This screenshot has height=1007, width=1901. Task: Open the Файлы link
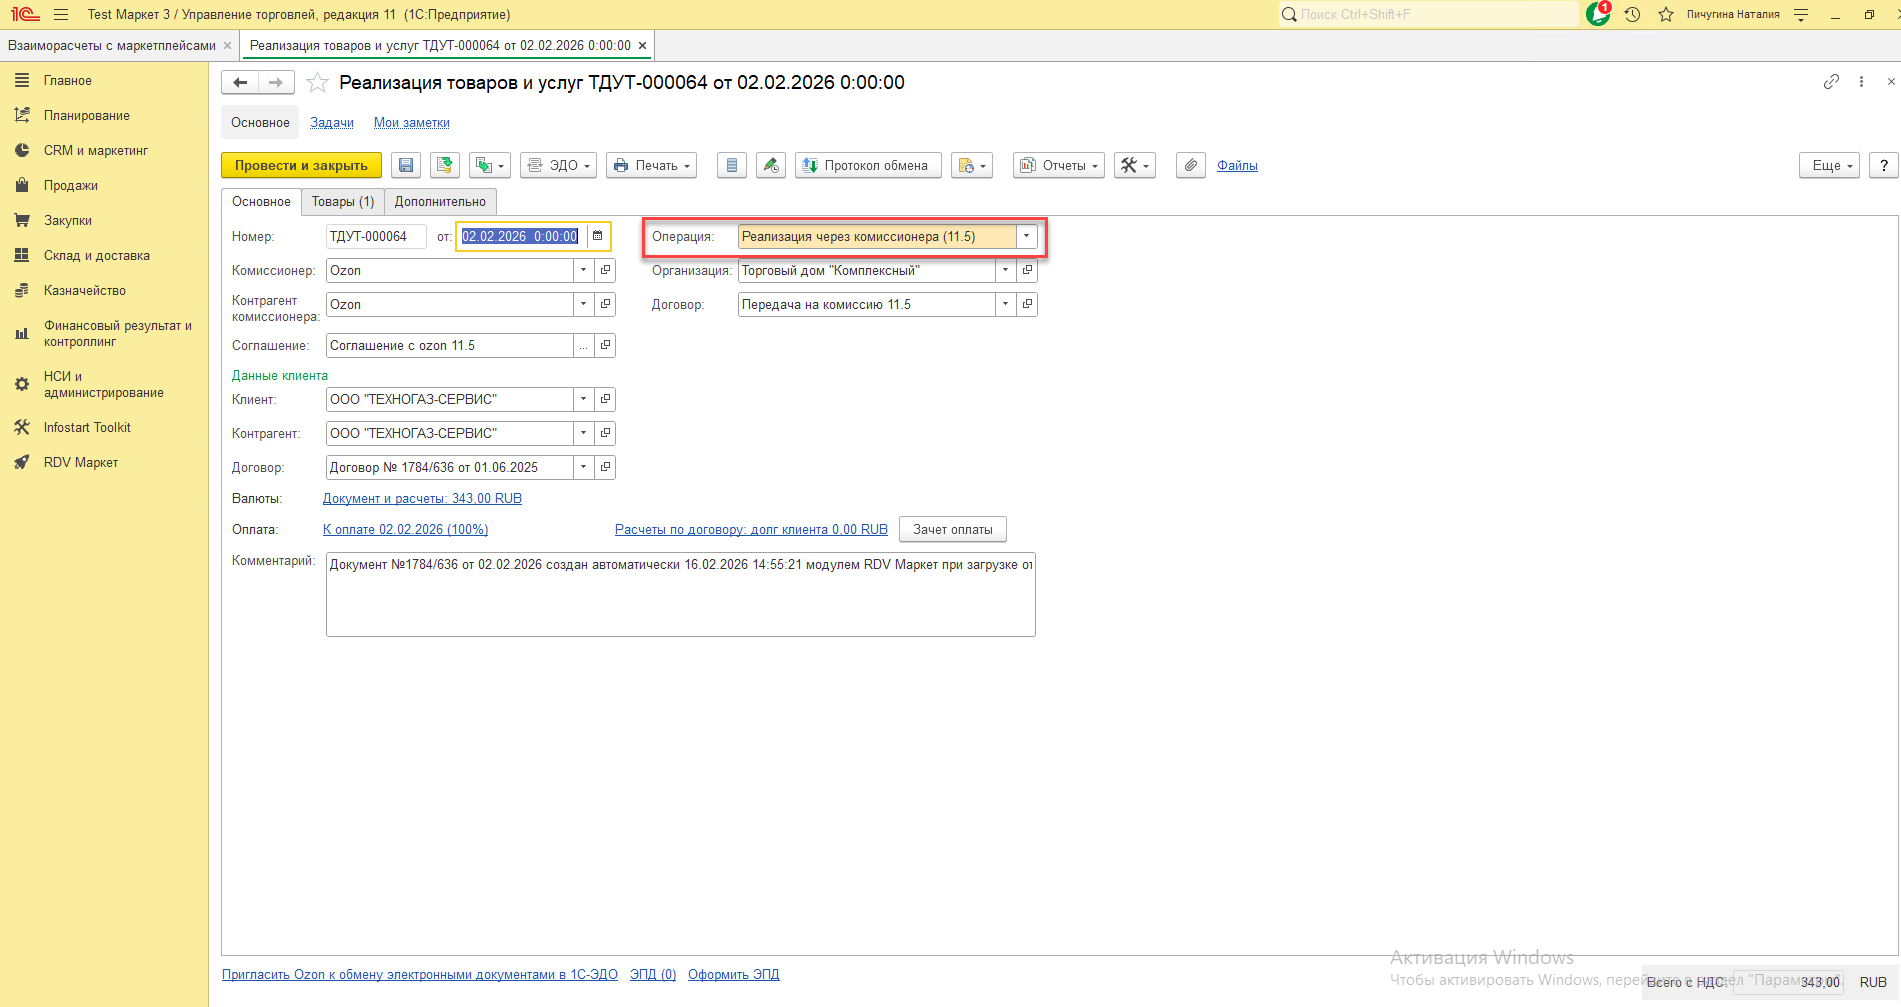1237,166
